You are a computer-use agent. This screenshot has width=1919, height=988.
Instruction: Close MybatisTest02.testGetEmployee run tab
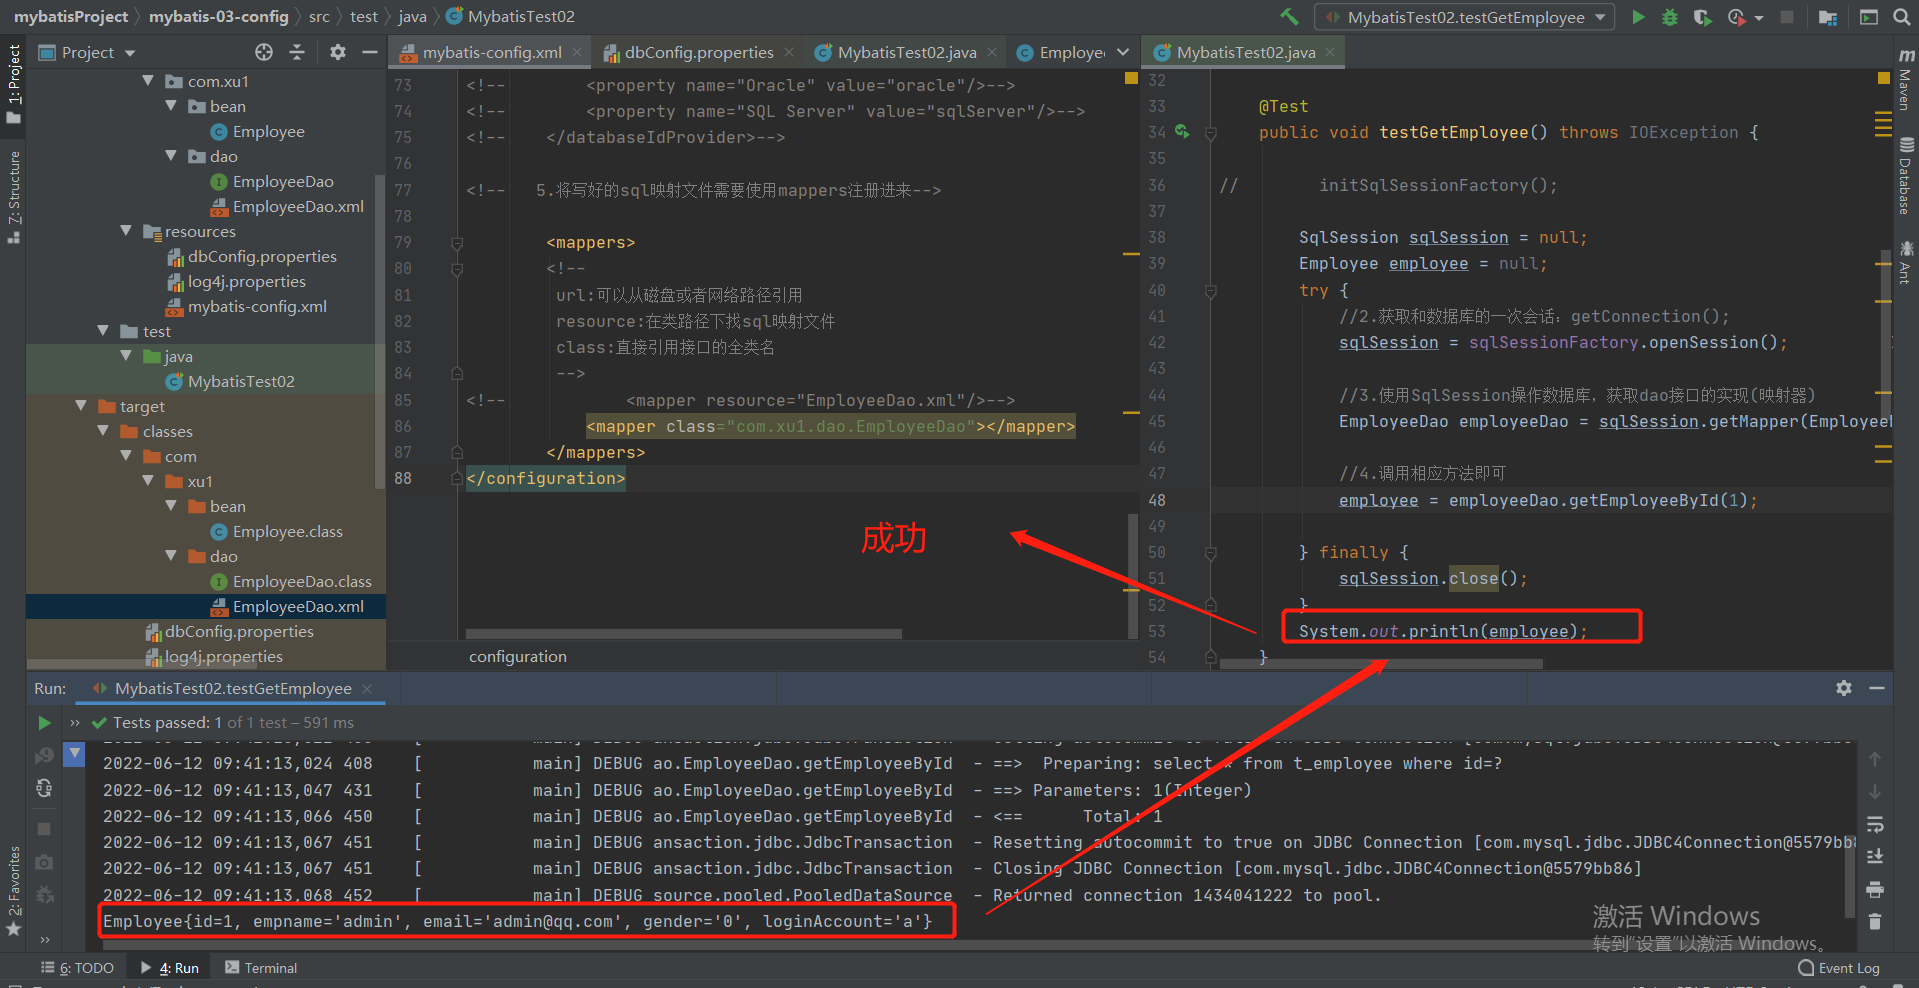(367, 688)
